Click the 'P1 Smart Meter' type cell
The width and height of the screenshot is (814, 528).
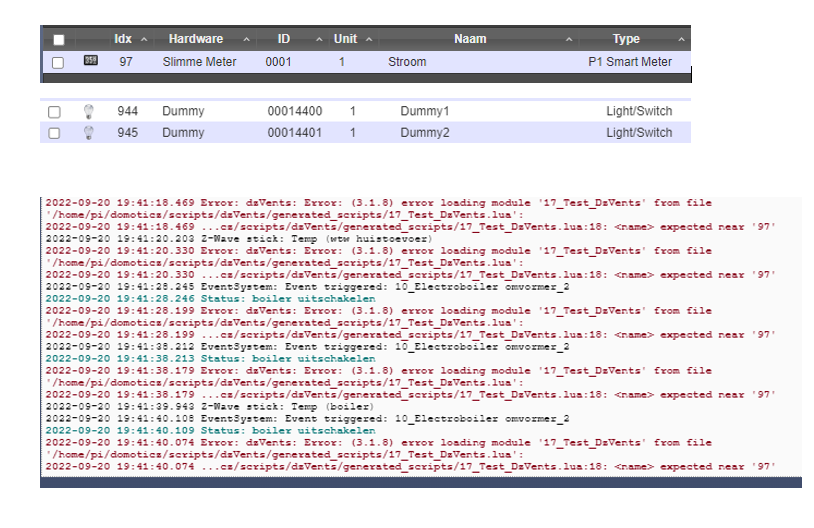(x=630, y=62)
